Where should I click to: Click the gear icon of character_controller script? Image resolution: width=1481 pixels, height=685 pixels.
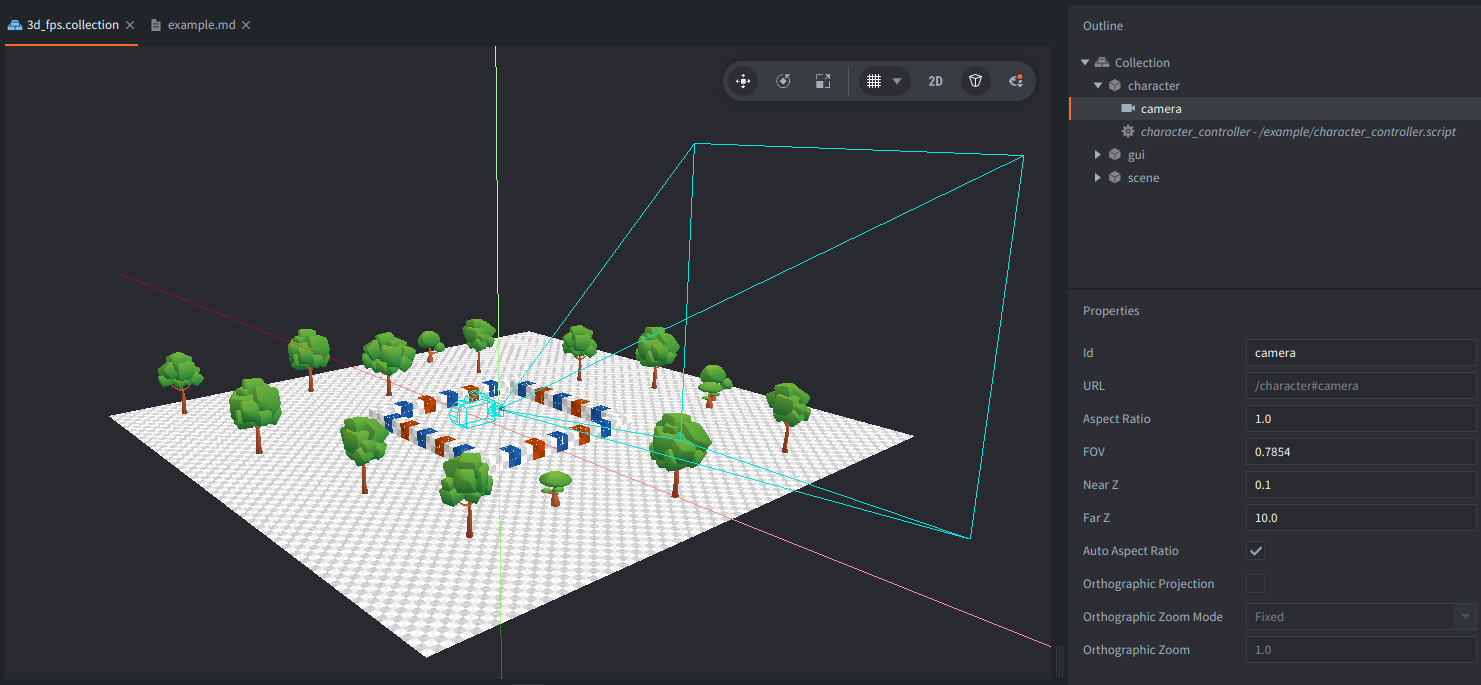pyautogui.click(x=1128, y=132)
